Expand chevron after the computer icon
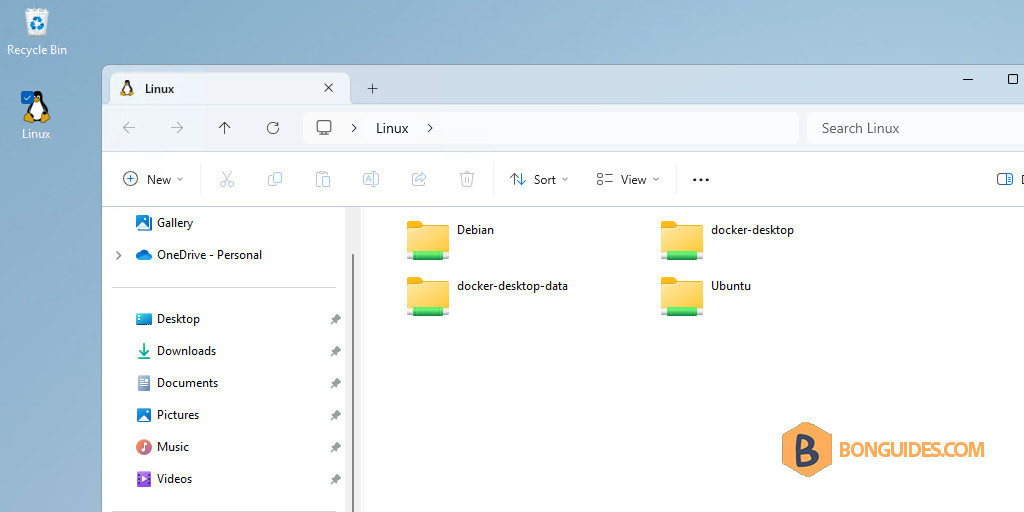The height and width of the screenshot is (512, 1024). tap(354, 128)
